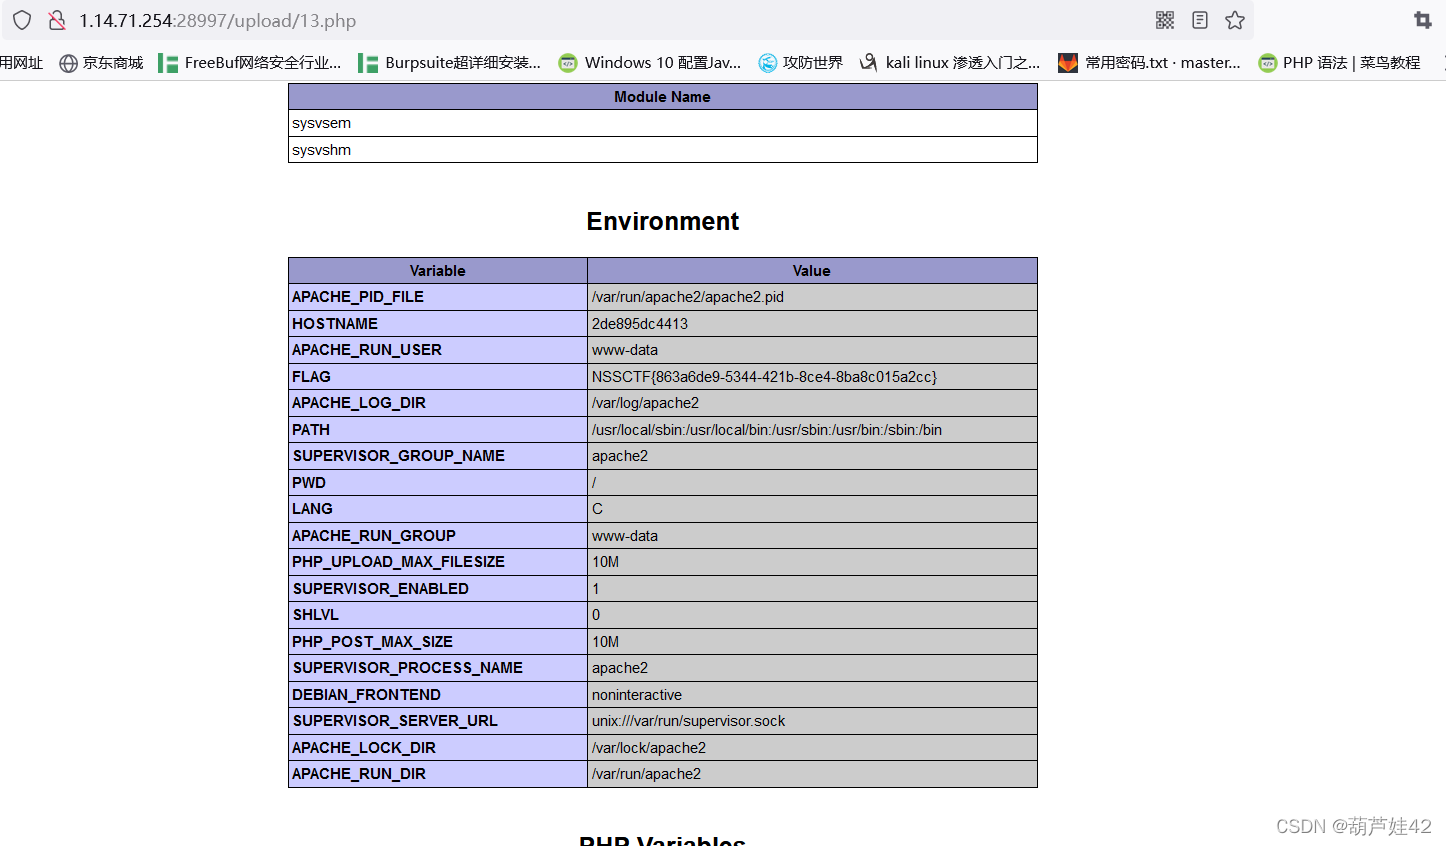Open the QR code generator icon
This screenshot has height=846, width=1446.
(1165, 20)
